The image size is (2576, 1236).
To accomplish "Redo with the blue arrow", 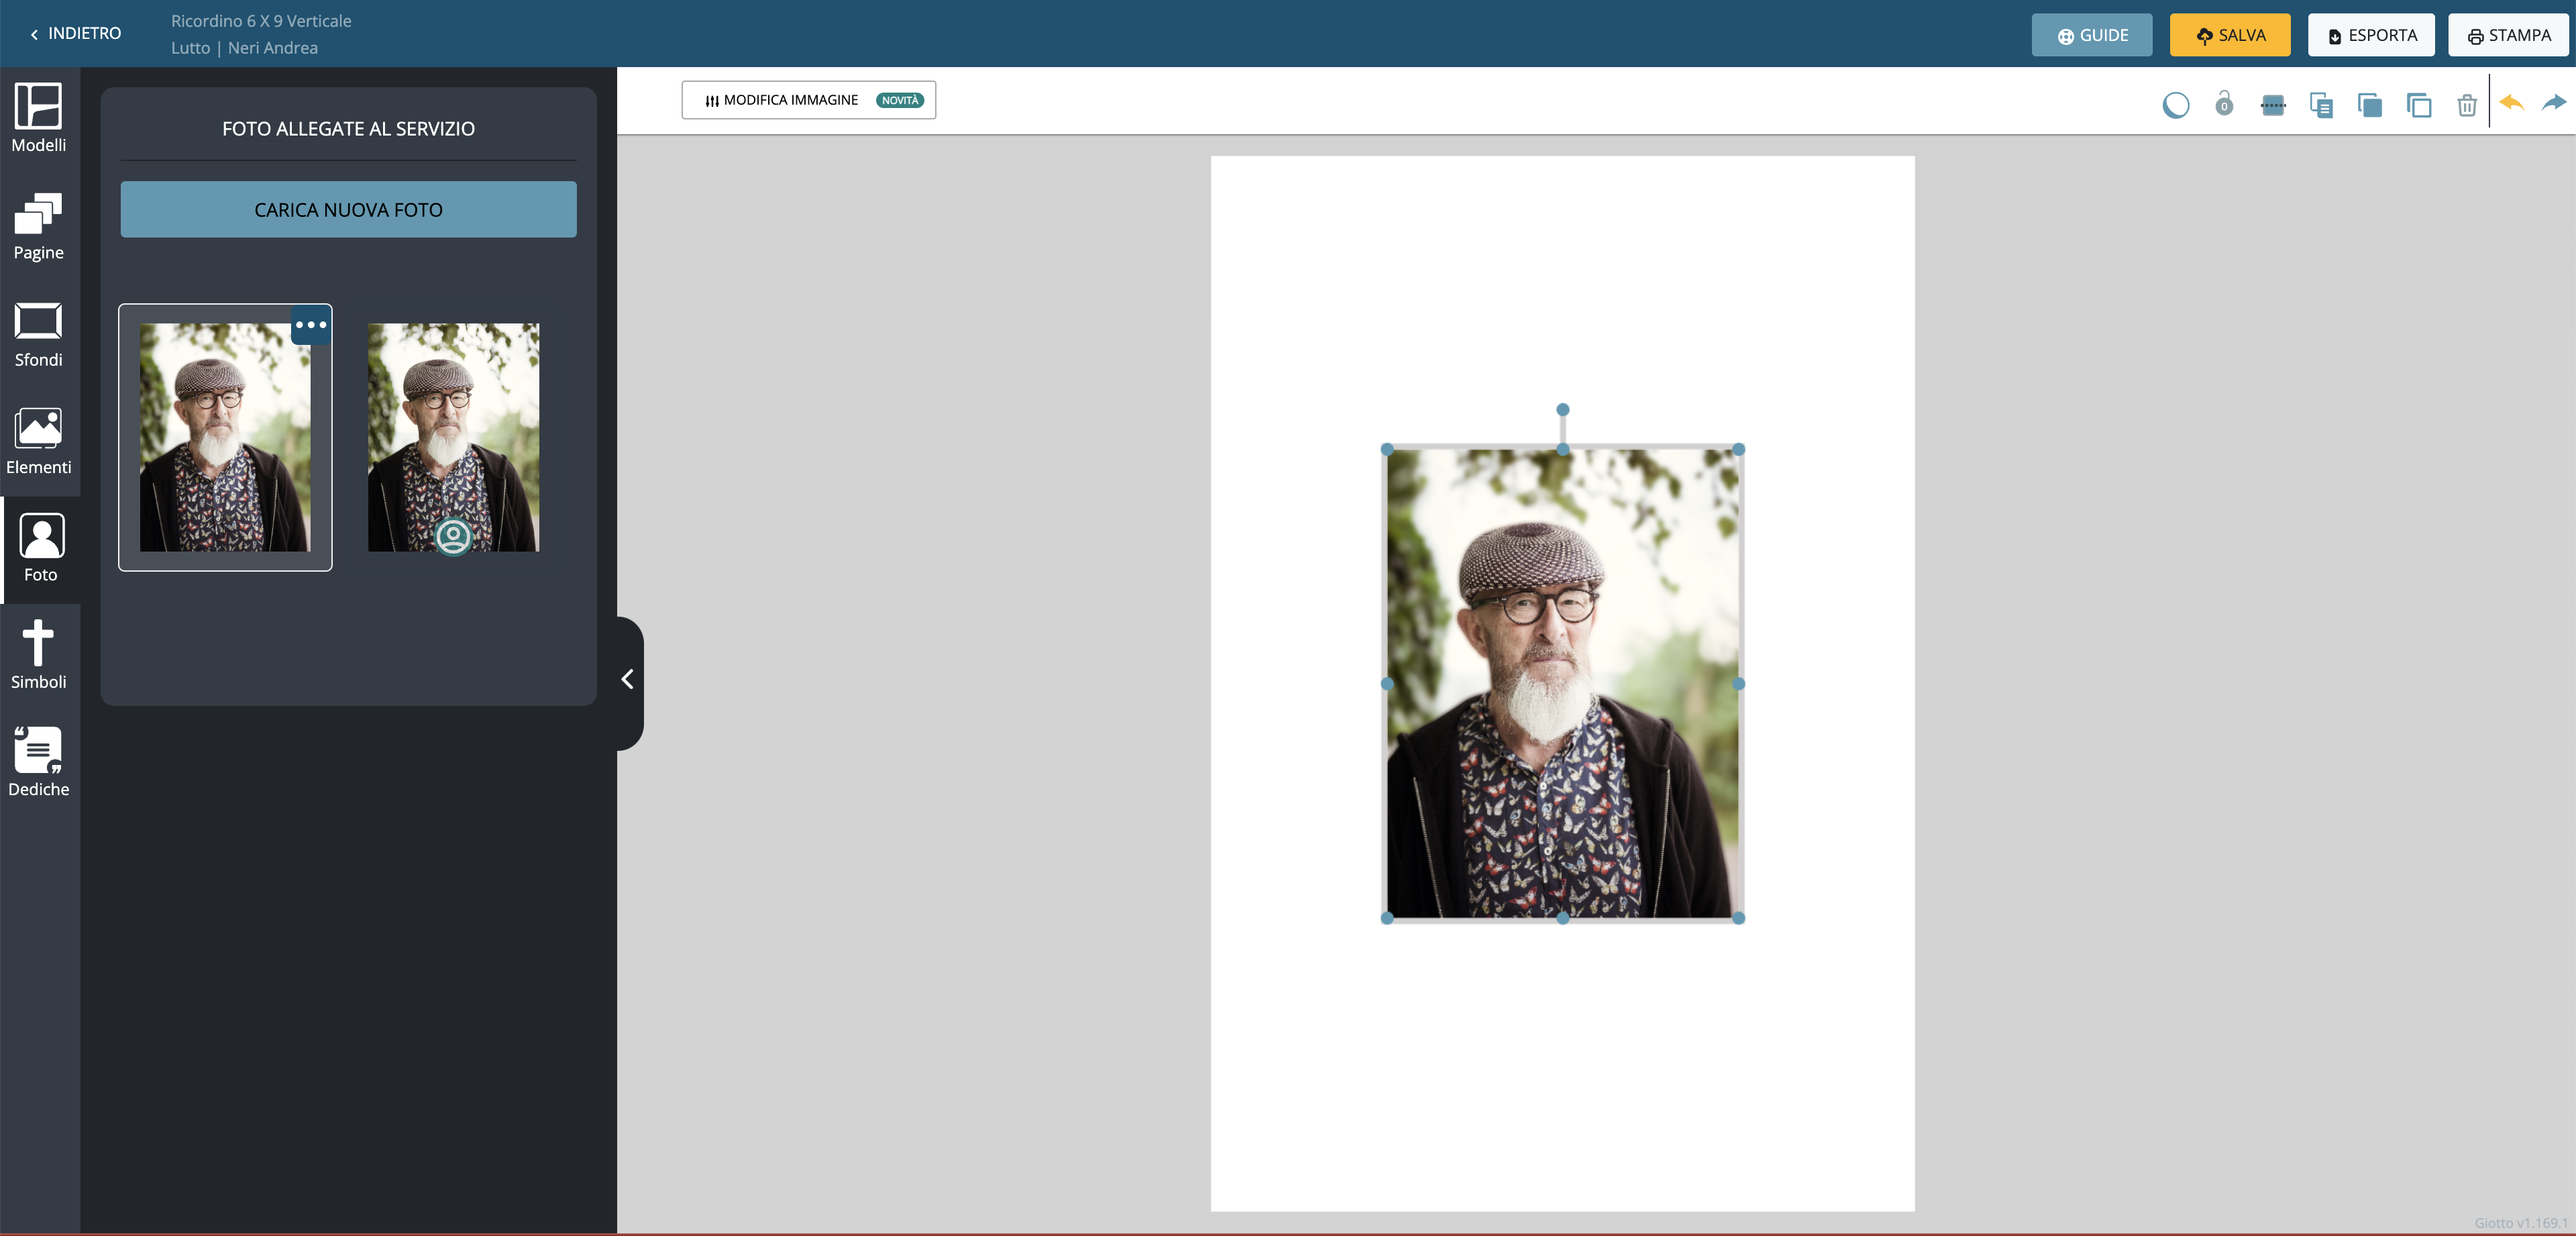I will [x=2554, y=103].
